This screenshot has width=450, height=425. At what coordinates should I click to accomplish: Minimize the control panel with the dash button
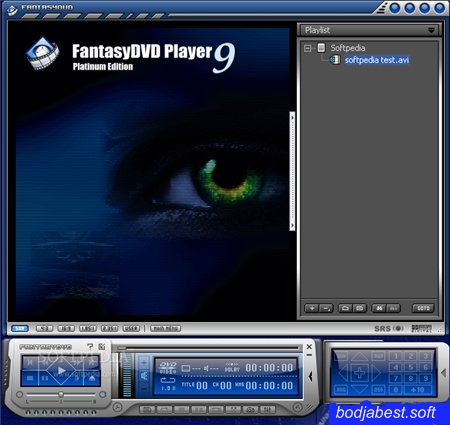coord(309,355)
